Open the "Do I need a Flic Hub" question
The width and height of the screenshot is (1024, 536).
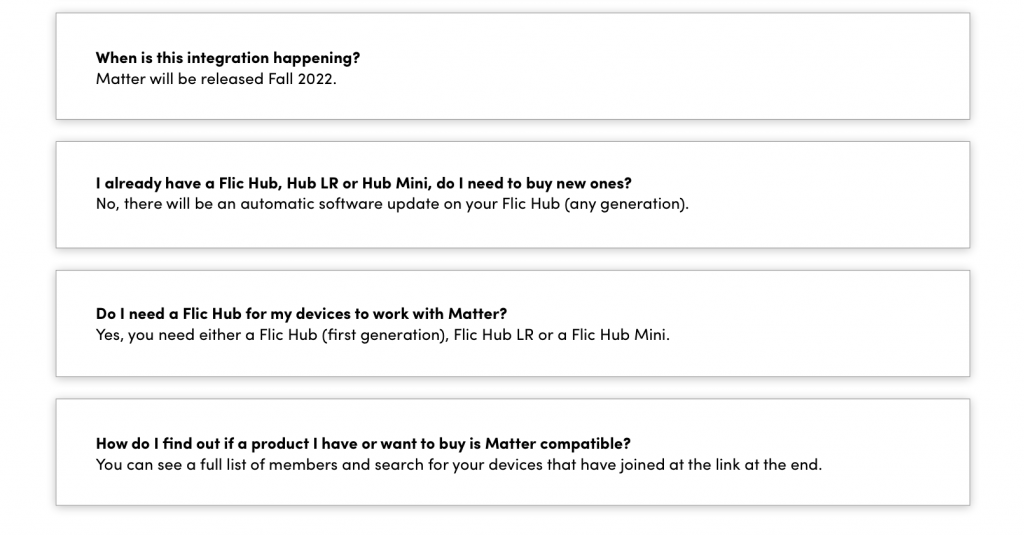(302, 313)
